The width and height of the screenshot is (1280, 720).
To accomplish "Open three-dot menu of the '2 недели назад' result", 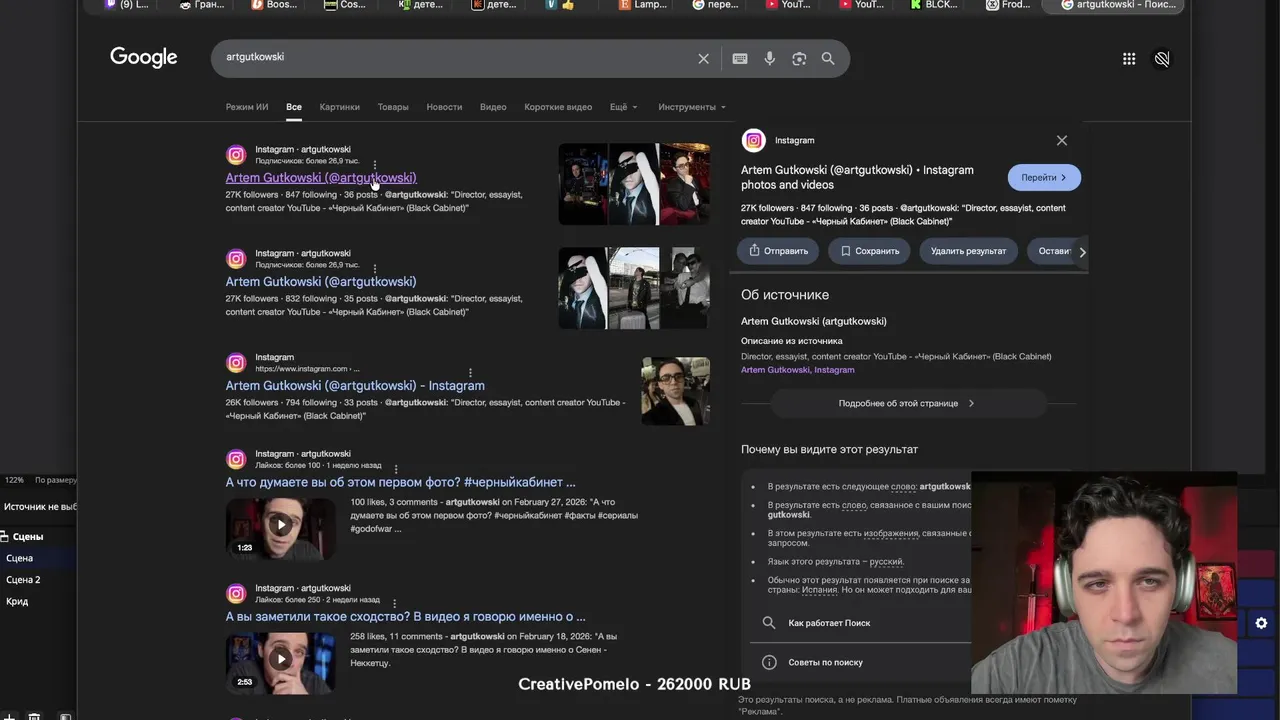I will pyautogui.click(x=394, y=603).
